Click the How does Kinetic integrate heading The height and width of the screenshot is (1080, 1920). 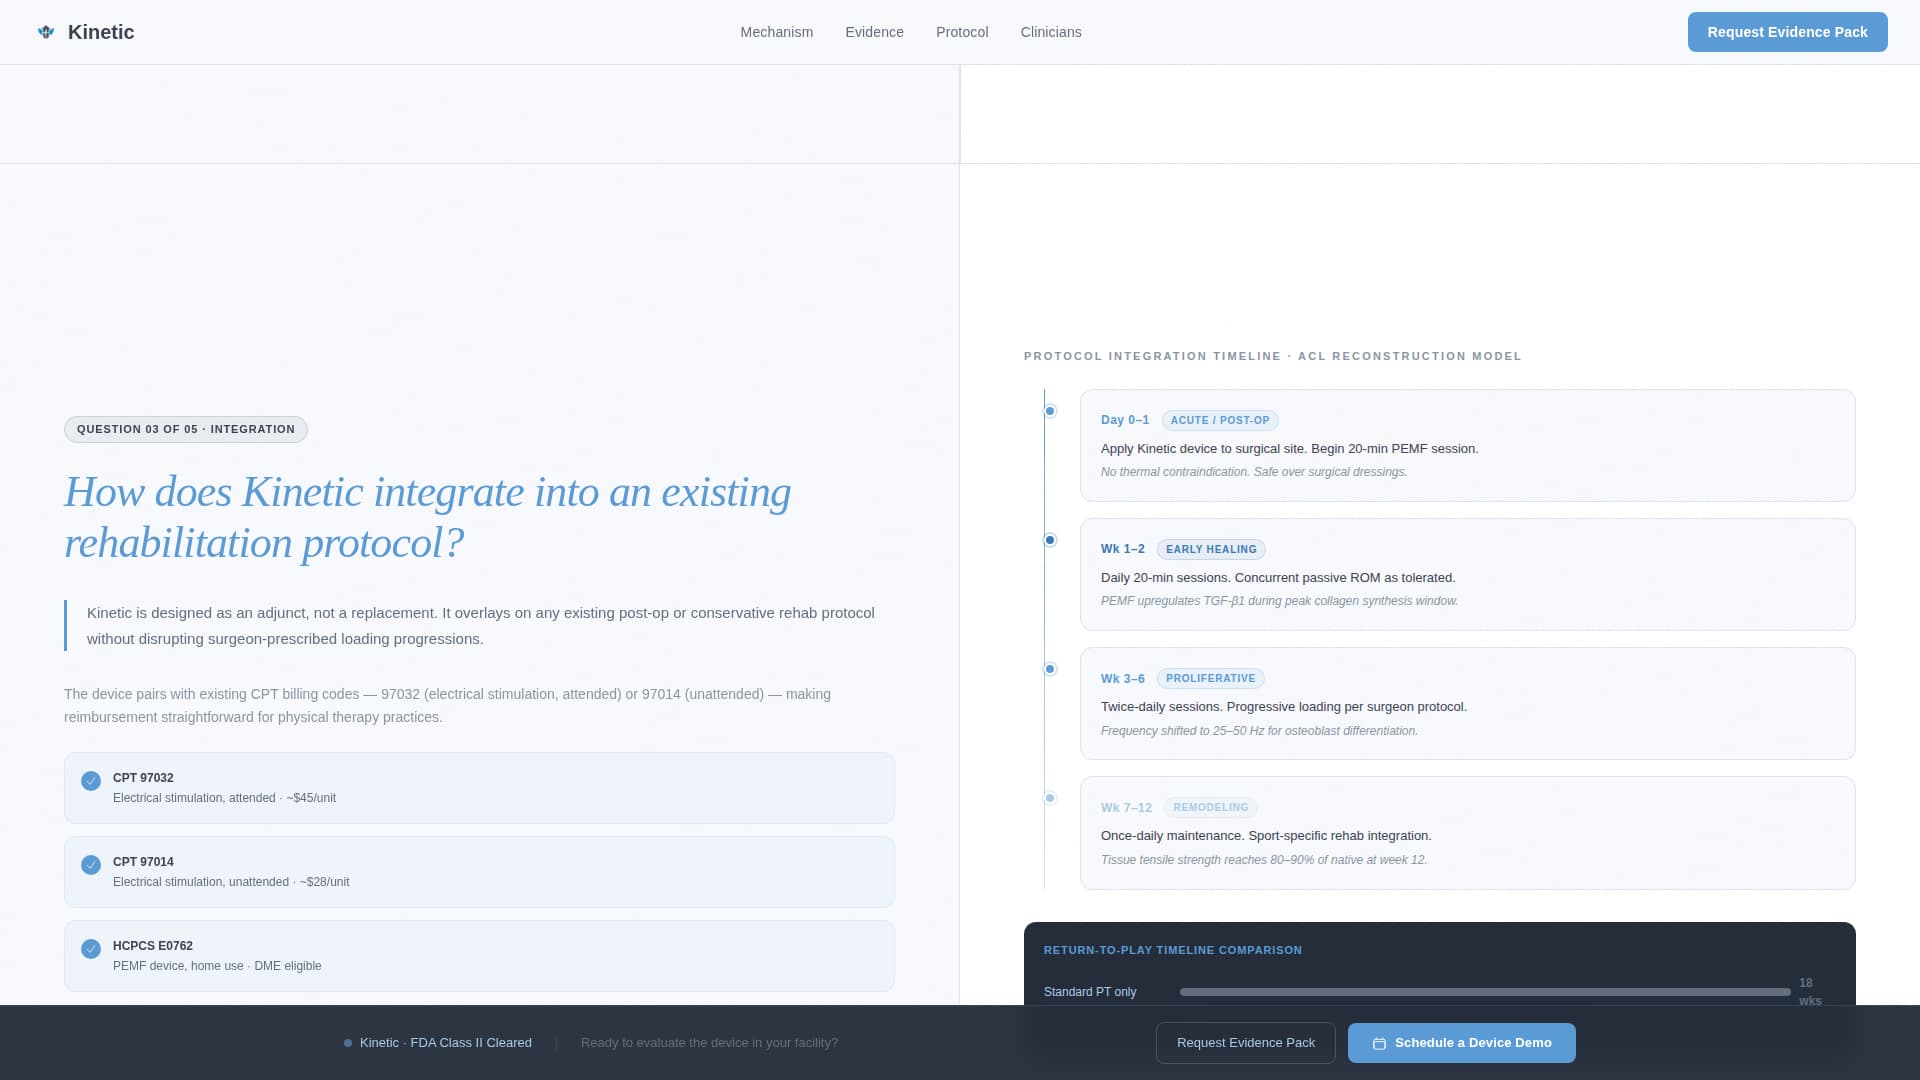pyautogui.click(x=428, y=517)
